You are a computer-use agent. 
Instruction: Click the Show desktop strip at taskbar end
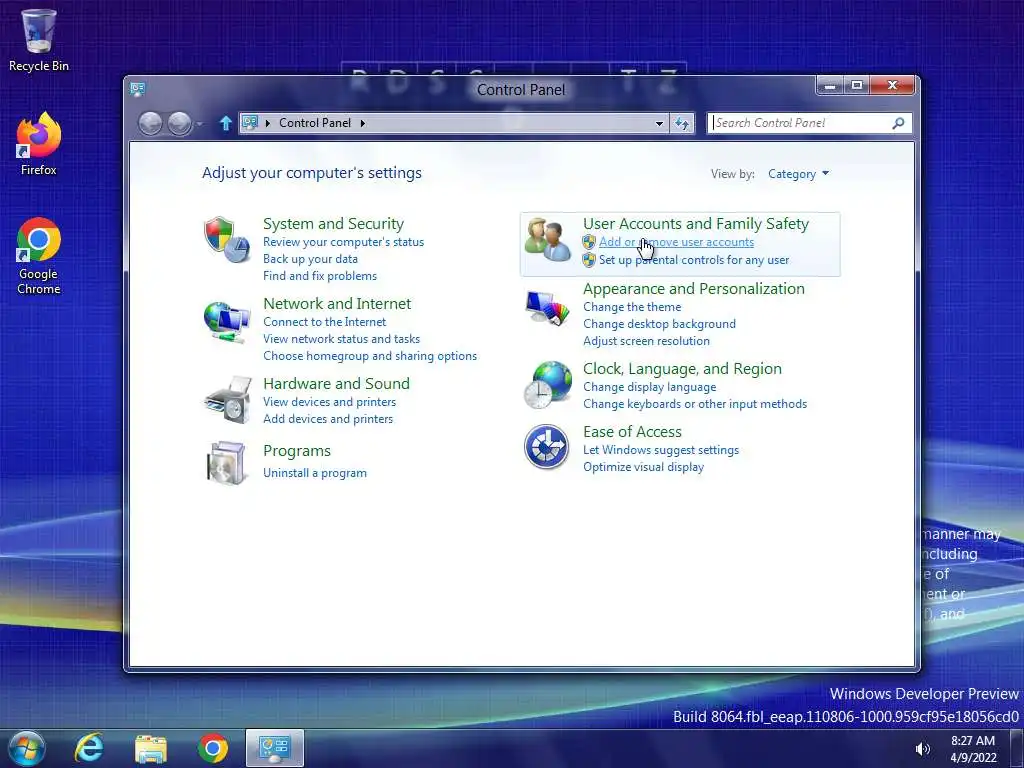[1016, 748]
